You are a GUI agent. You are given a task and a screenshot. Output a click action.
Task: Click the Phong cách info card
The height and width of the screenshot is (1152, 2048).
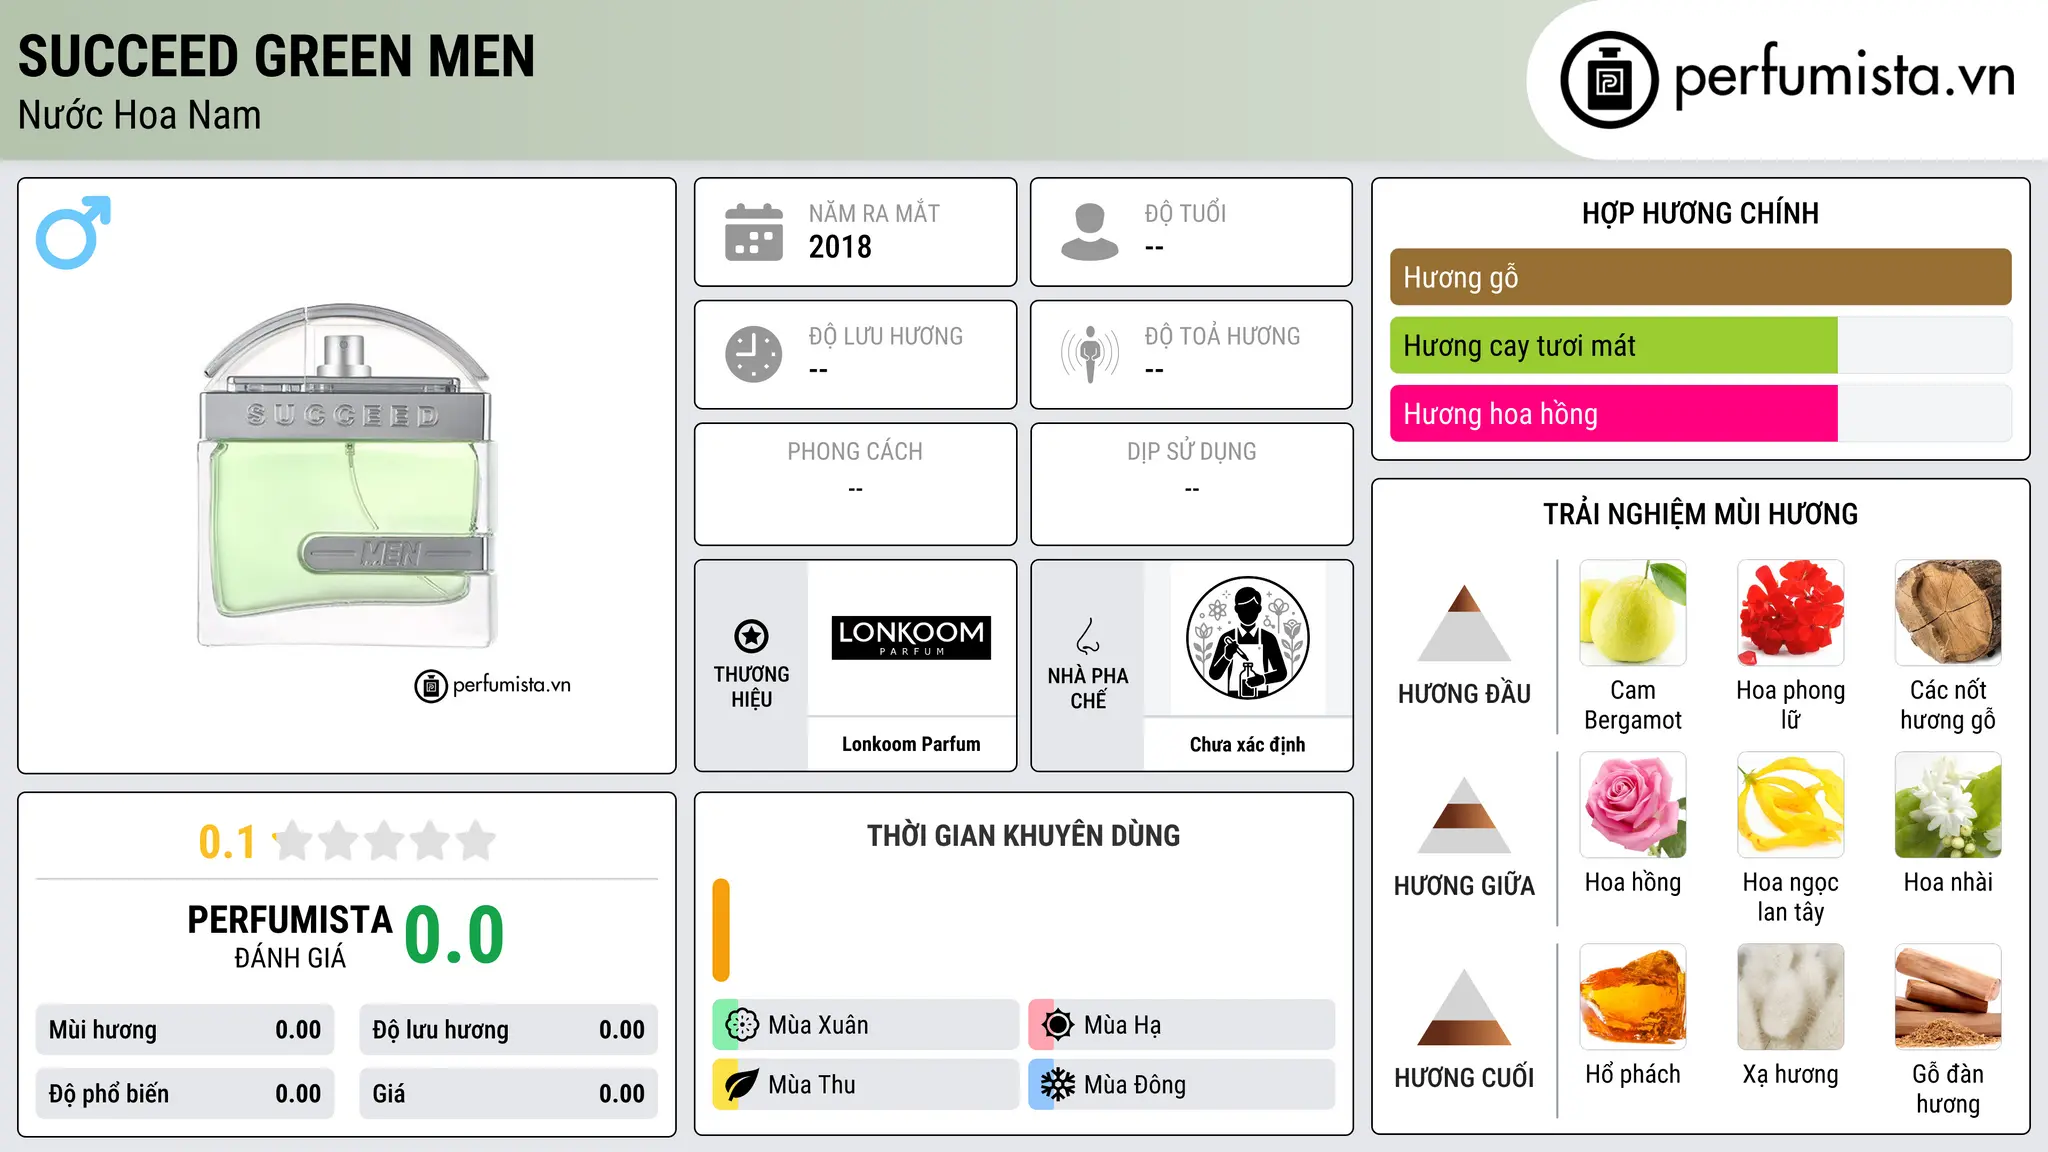(855, 484)
